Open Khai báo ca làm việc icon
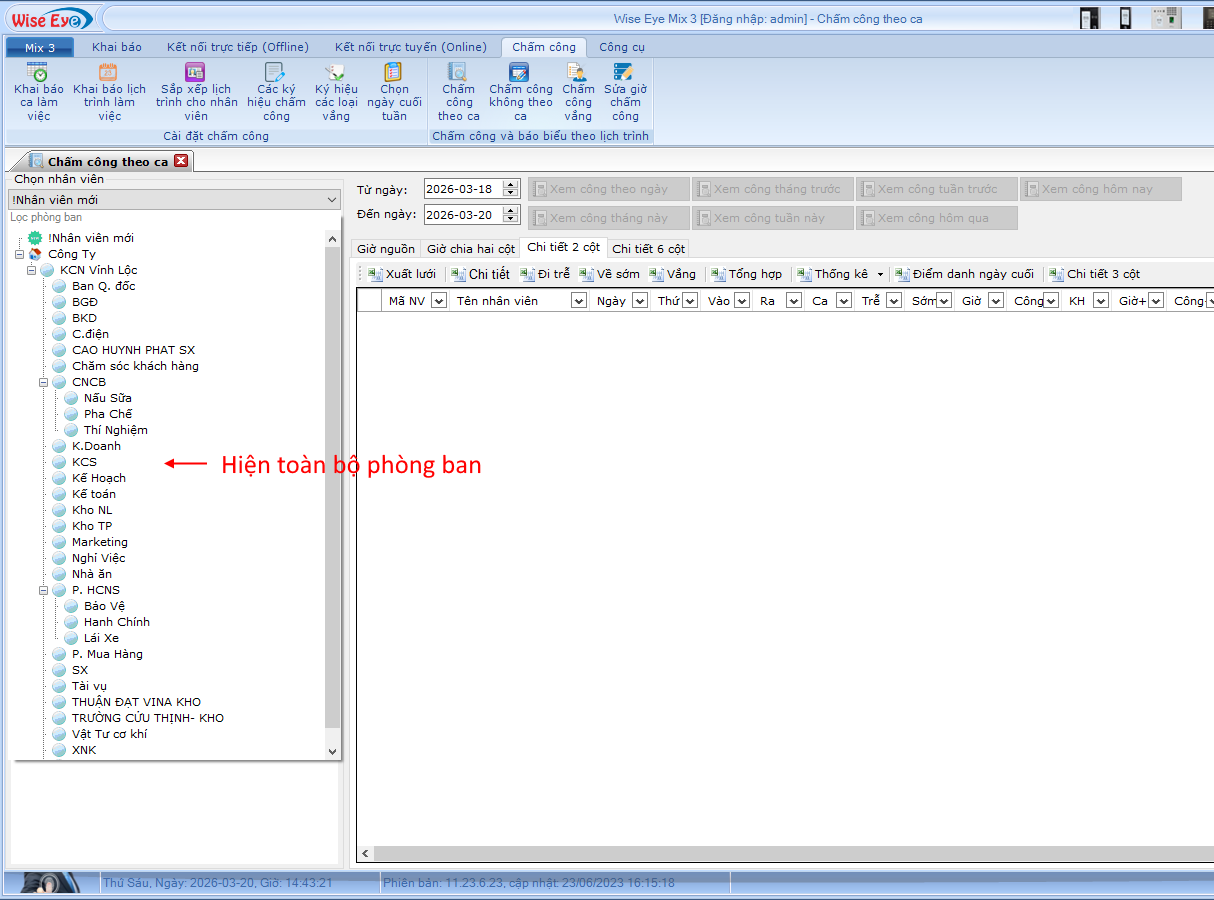 38,73
